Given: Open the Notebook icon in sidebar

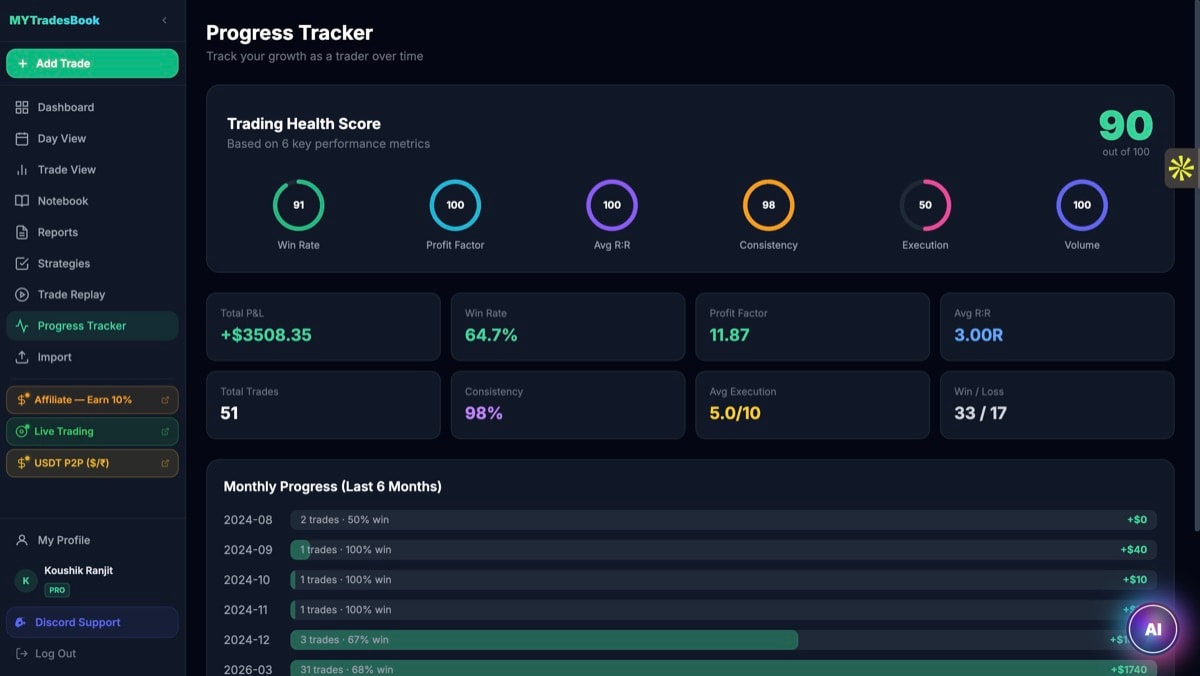Looking at the screenshot, I should tap(22, 200).
